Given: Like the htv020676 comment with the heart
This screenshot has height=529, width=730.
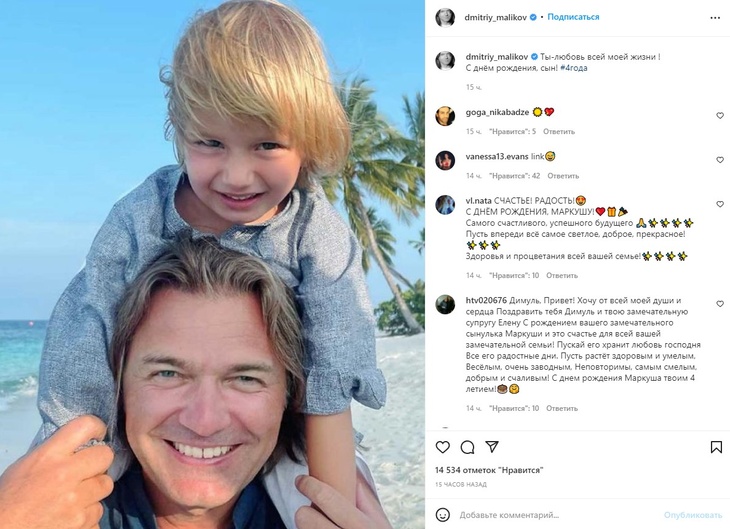Looking at the screenshot, I should [x=720, y=304].
